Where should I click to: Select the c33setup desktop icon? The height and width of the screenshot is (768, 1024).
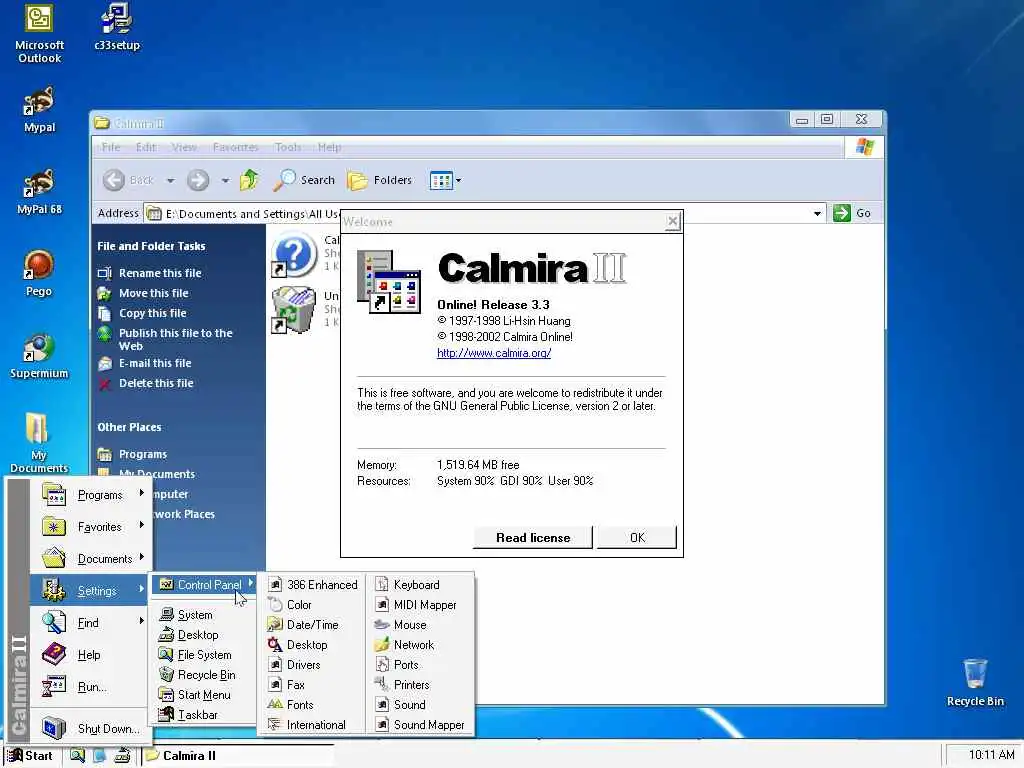(x=117, y=27)
